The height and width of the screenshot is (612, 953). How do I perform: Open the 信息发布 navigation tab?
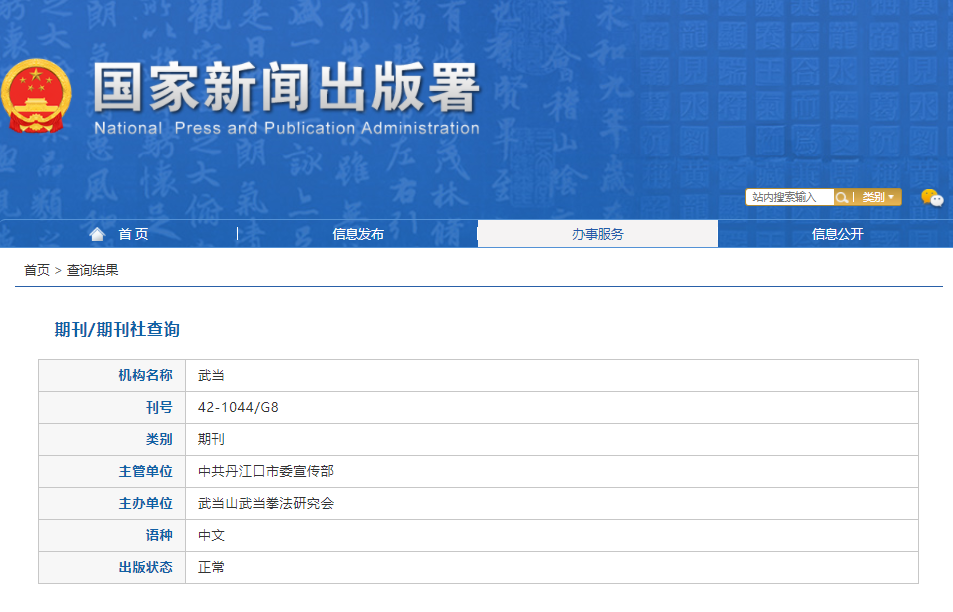tap(358, 234)
